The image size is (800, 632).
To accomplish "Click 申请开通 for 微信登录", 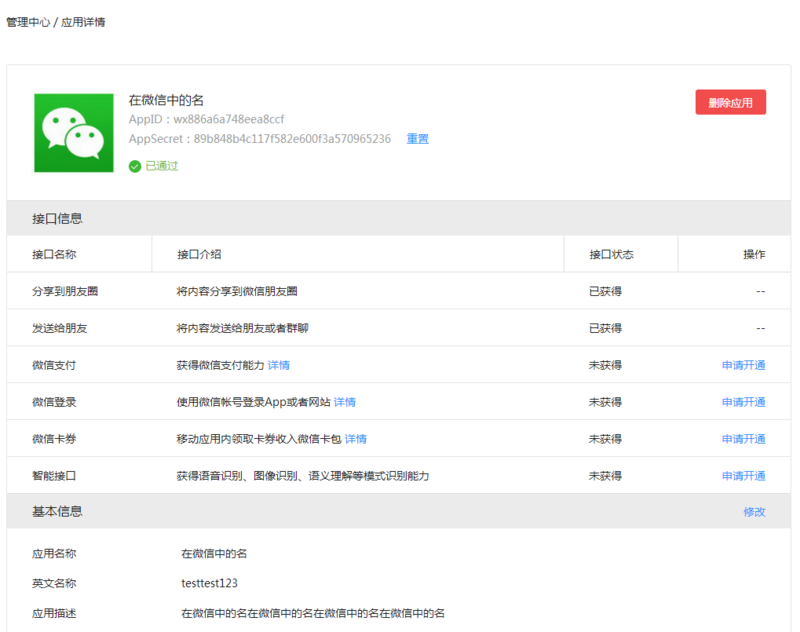I will (743, 402).
